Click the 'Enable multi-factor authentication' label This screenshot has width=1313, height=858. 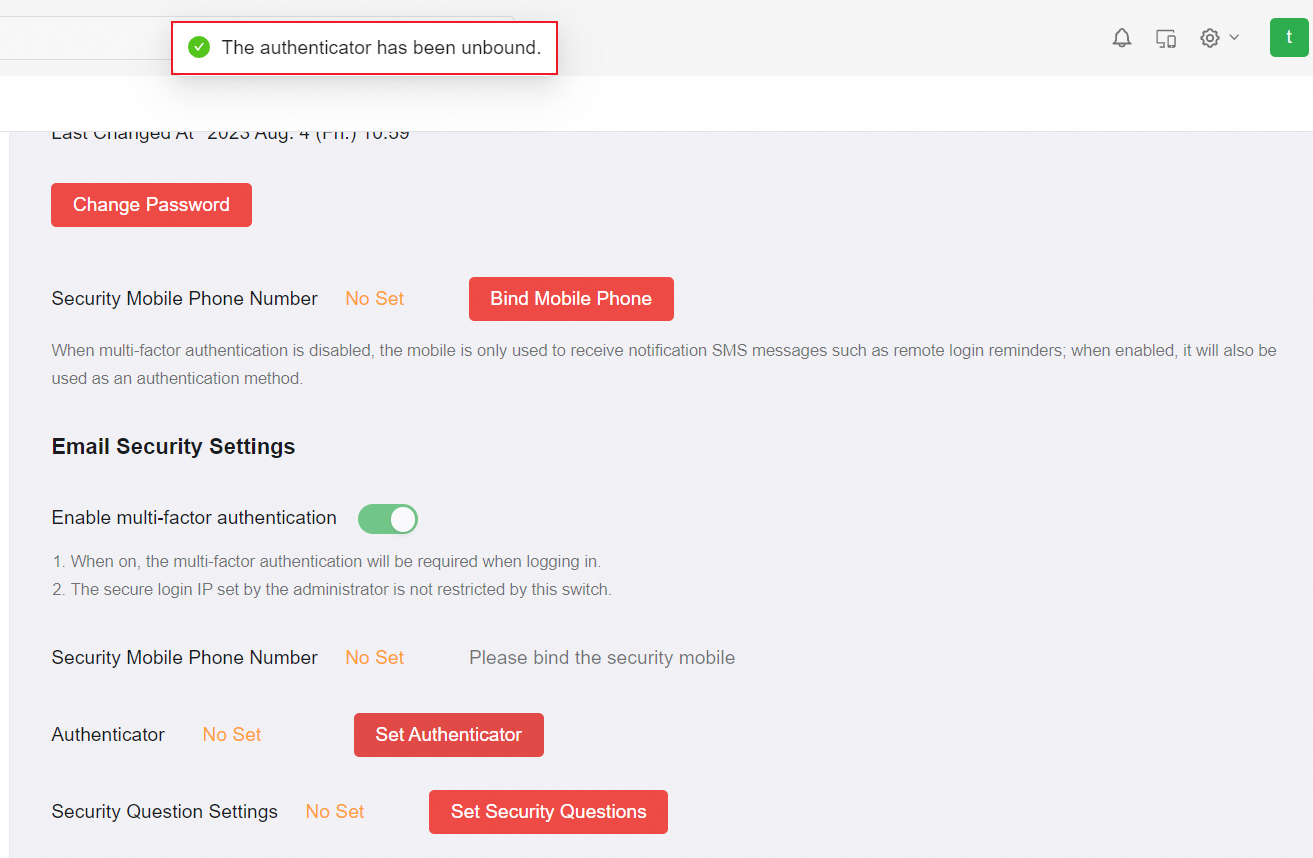pos(194,517)
